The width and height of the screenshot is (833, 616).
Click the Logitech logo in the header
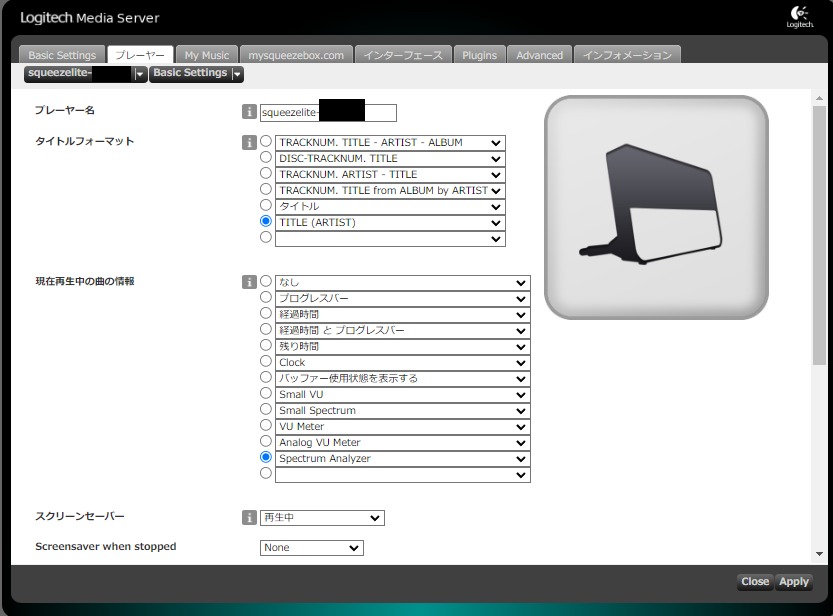[x=800, y=16]
